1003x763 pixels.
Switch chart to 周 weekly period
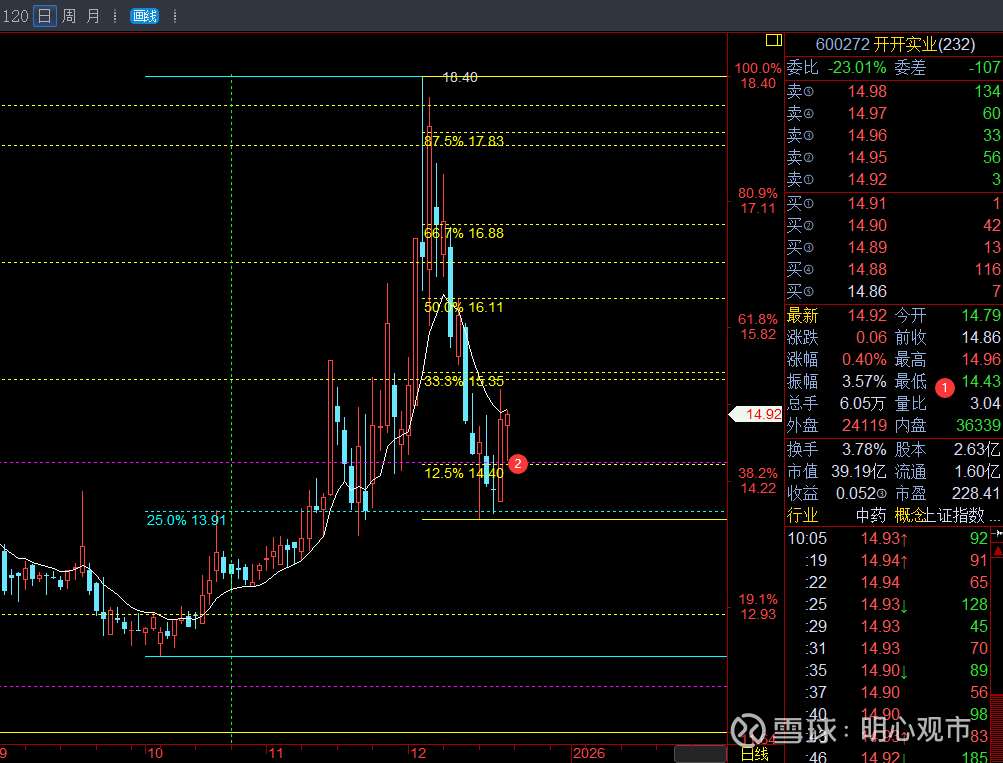coord(69,16)
